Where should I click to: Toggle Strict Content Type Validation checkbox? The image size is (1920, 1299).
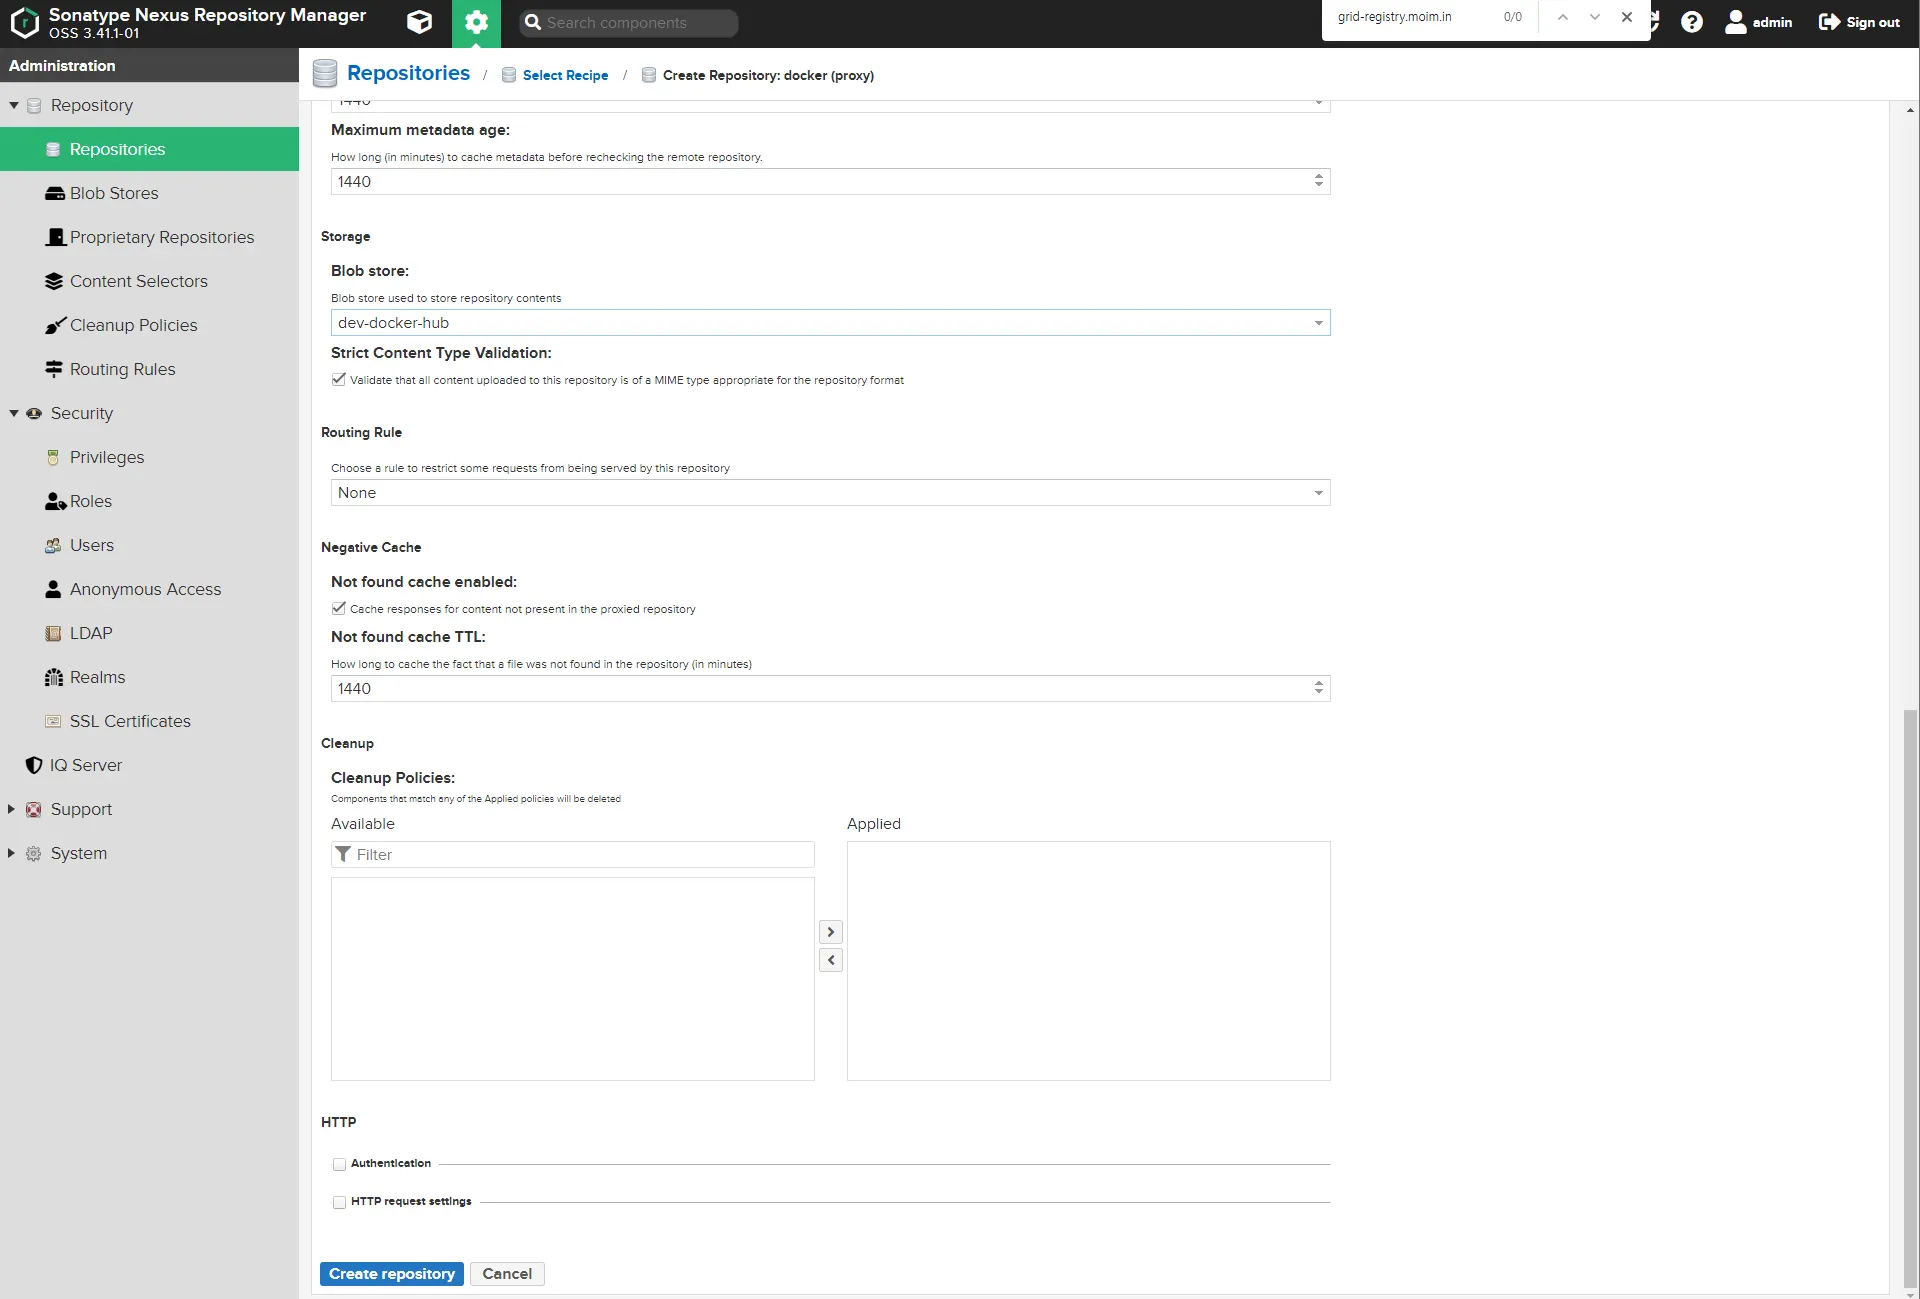[x=339, y=380]
